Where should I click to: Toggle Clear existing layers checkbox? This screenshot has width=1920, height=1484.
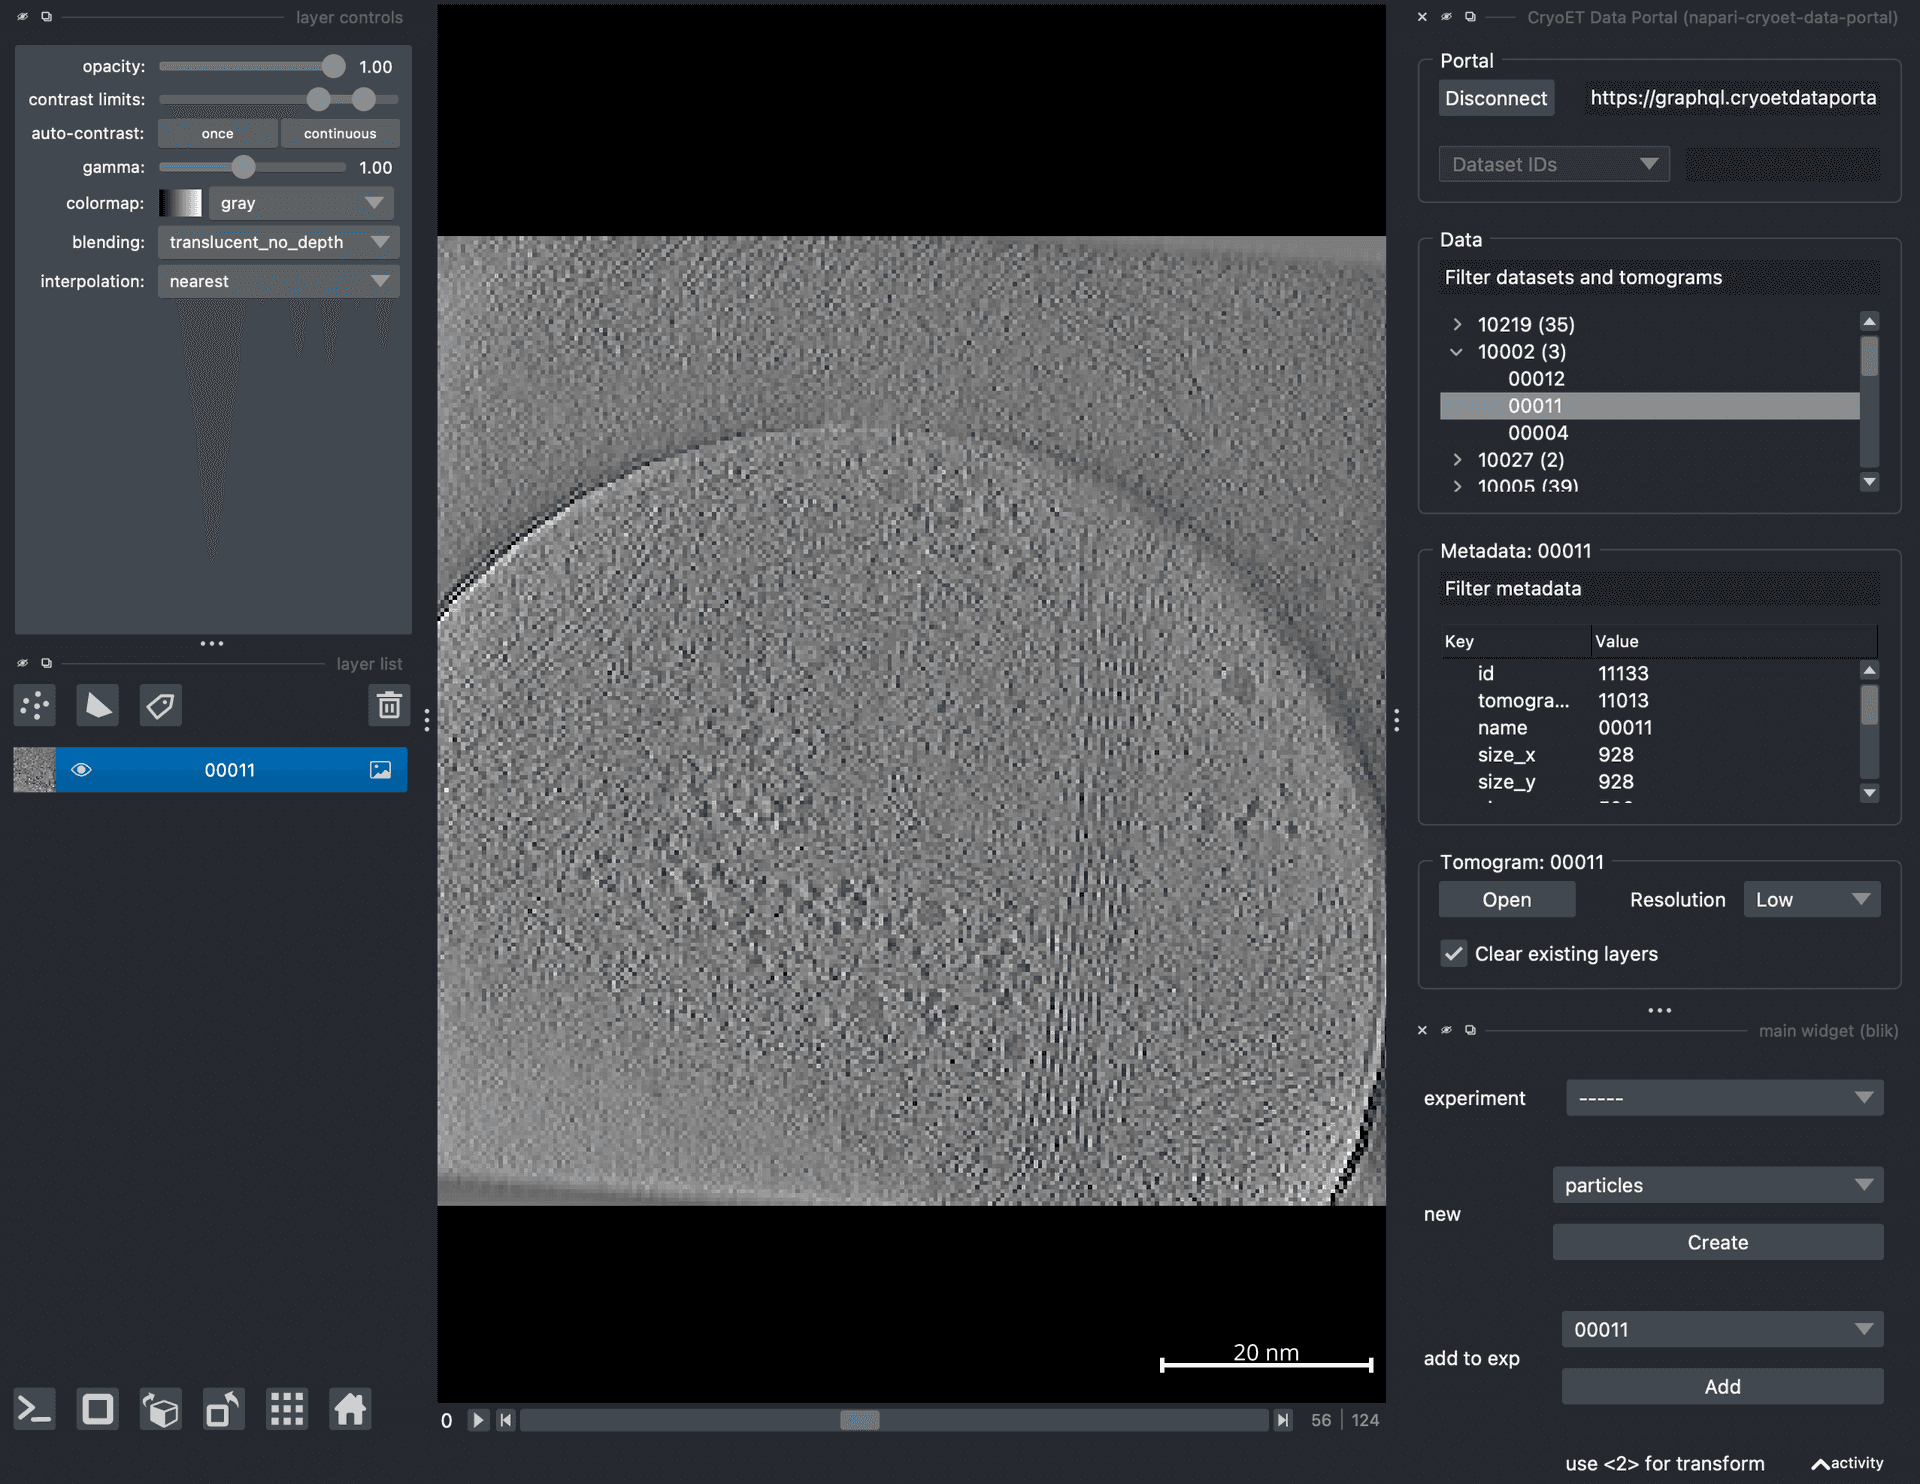(1454, 954)
